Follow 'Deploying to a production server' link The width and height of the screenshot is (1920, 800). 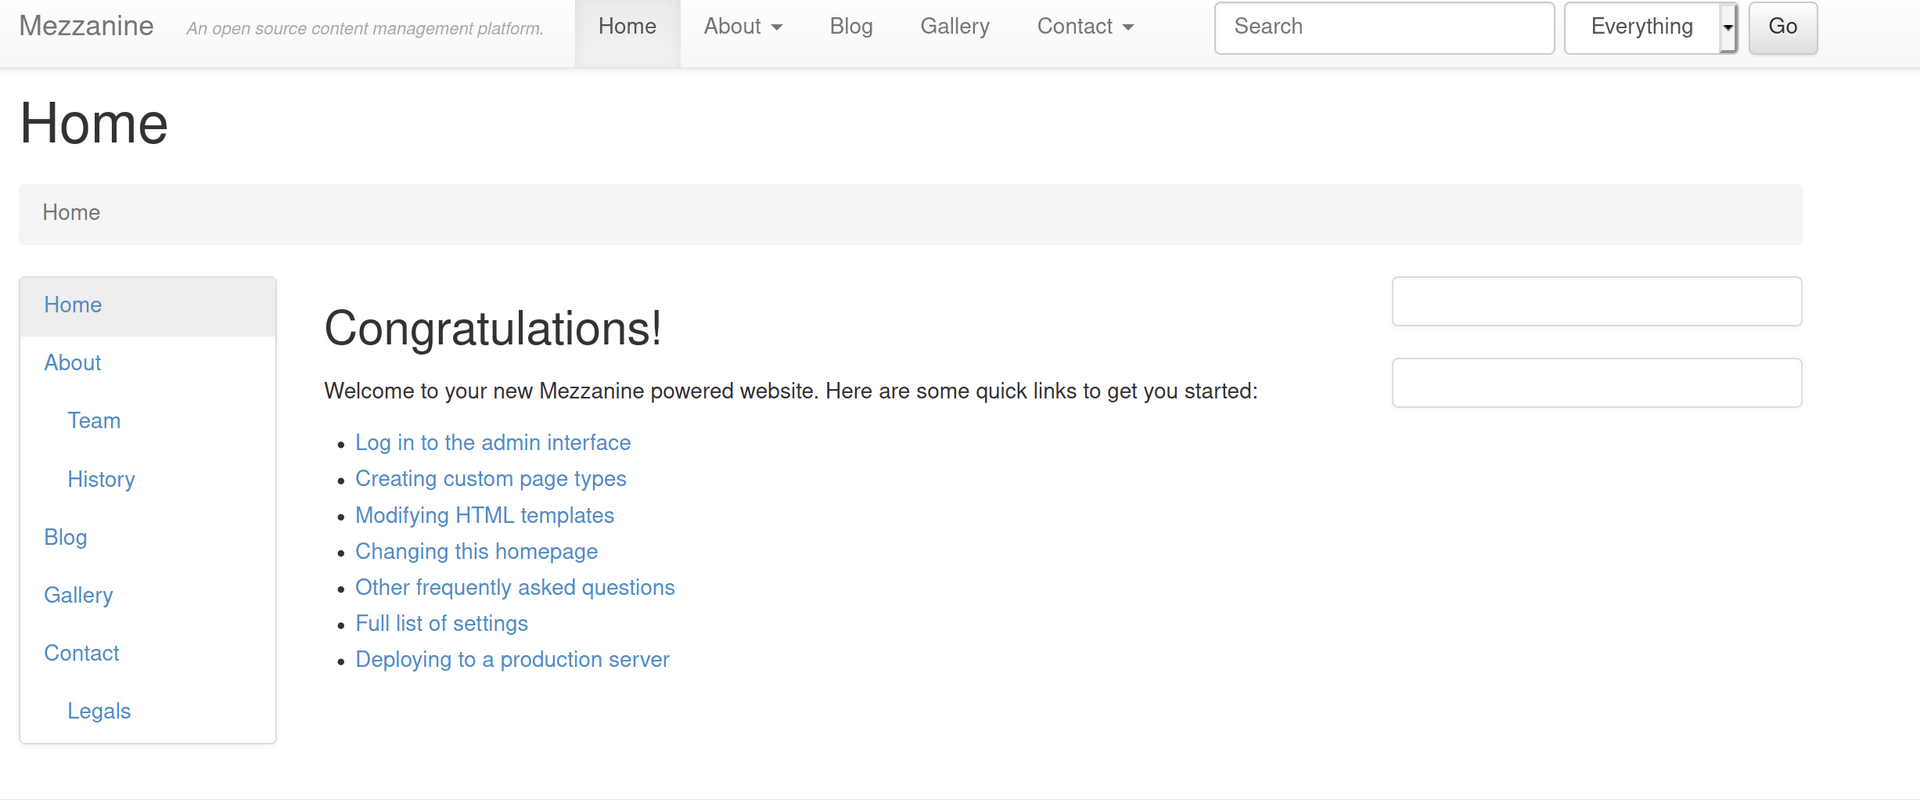[x=513, y=659]
